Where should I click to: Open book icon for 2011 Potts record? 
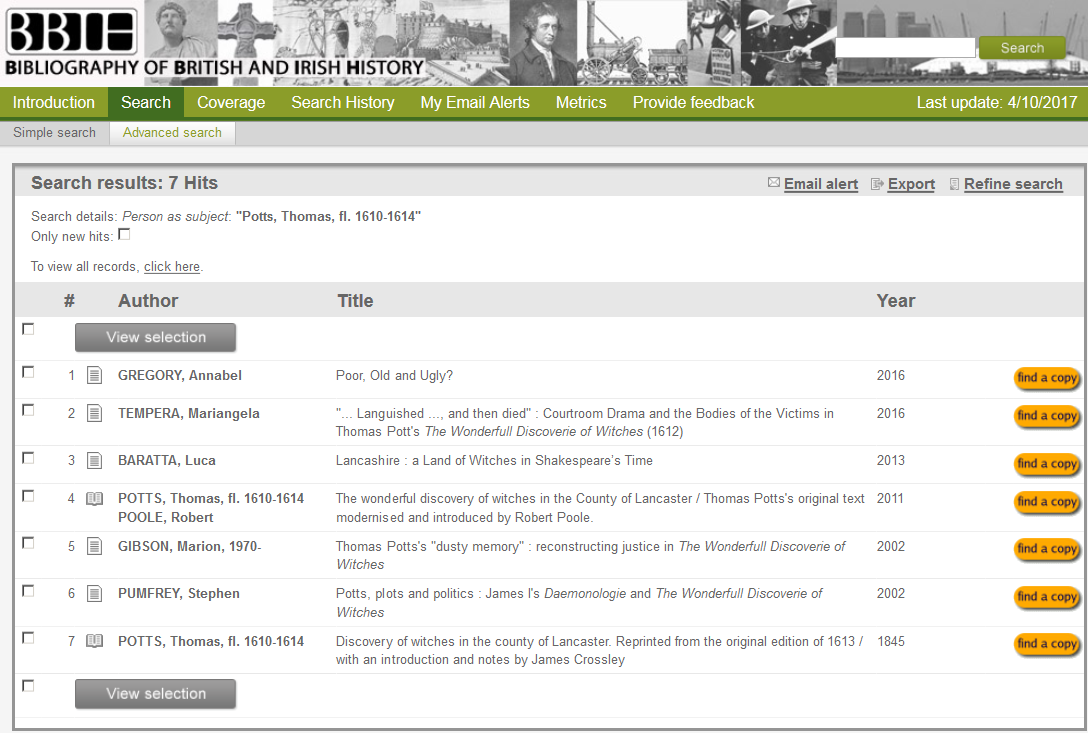(94, 498)
